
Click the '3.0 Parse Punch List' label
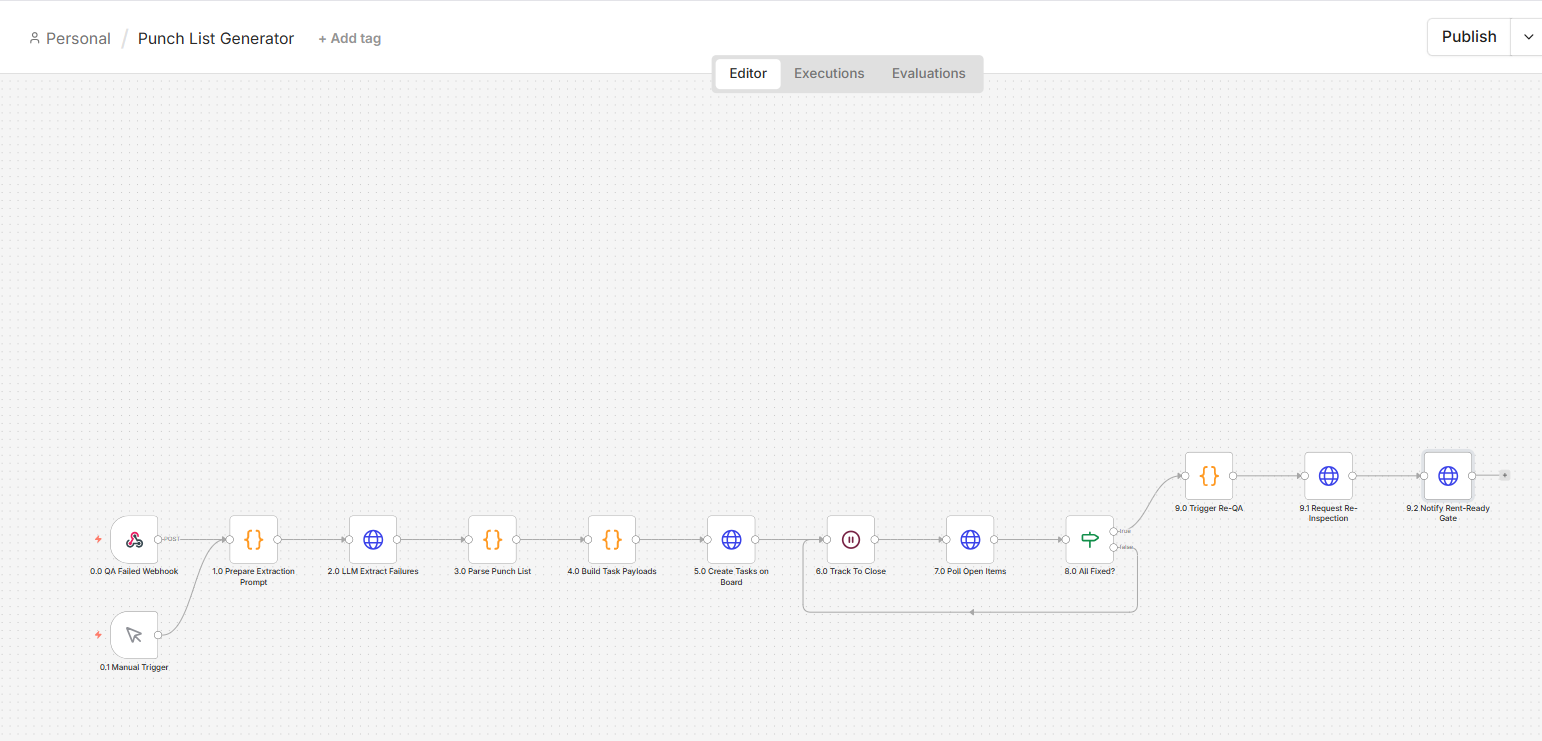pyautogui.click(x=492, y=572)
